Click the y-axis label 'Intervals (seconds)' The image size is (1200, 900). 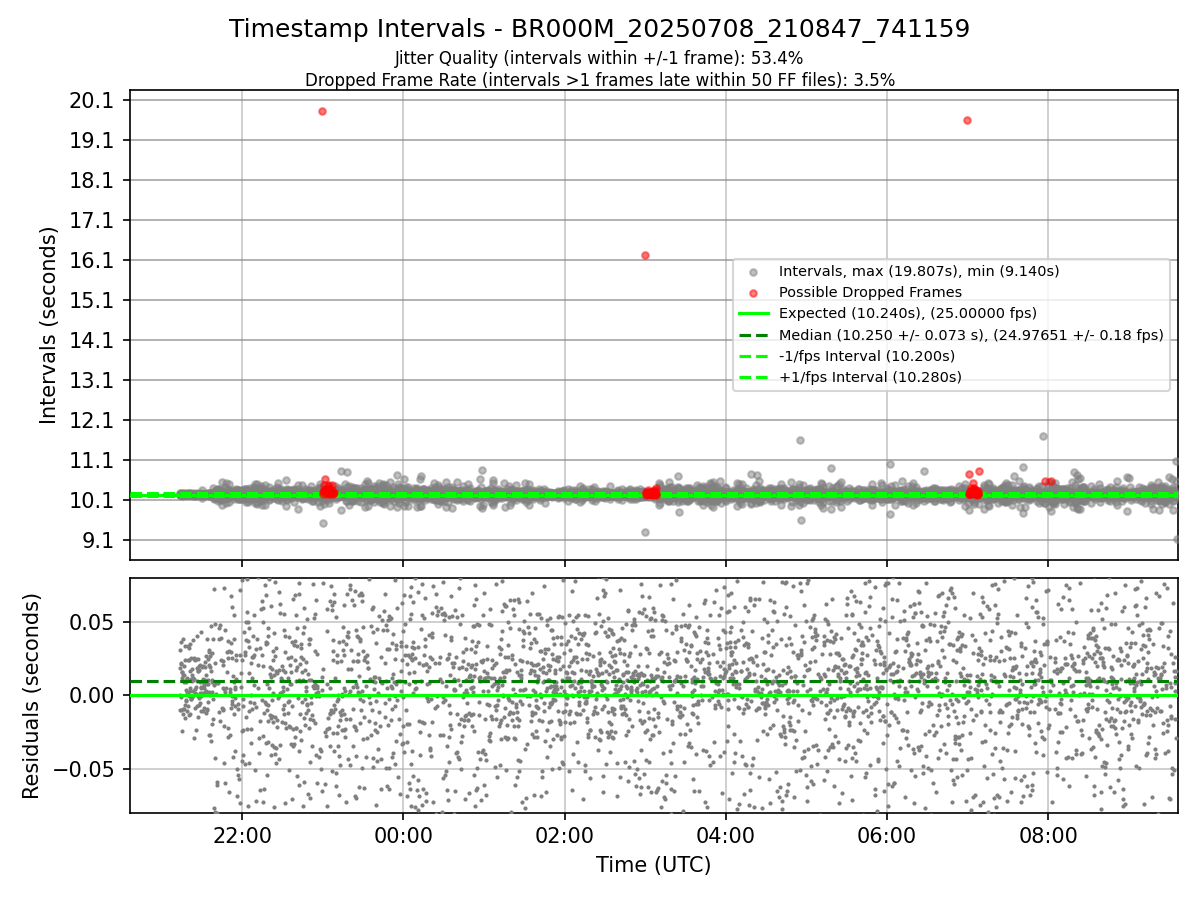click(49, 325)
